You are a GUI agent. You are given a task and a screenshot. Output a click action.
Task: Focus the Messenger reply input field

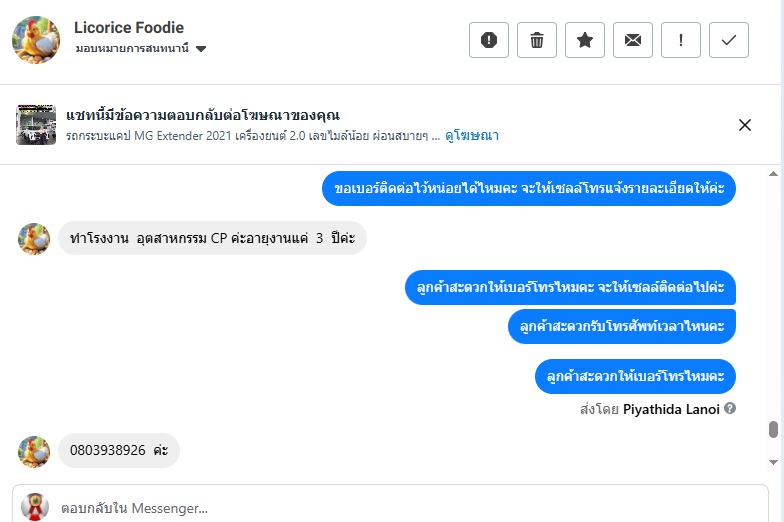400,507
